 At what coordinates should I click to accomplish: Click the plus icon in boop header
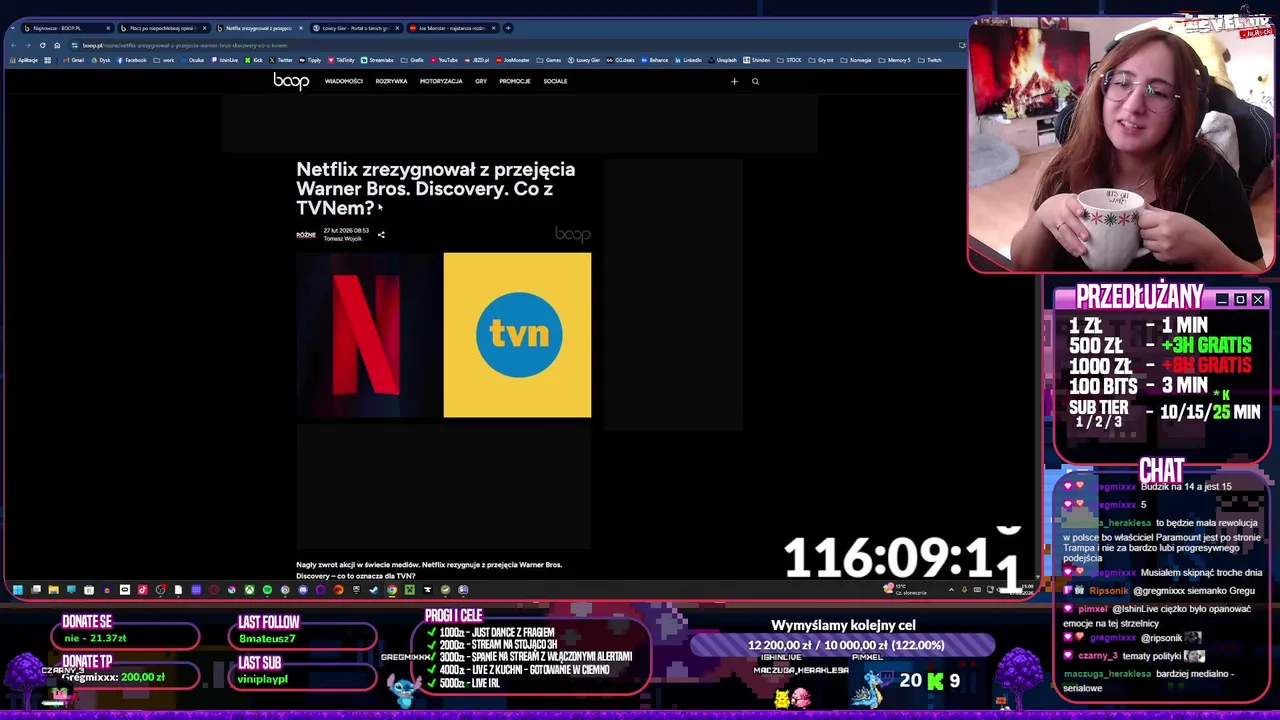tap(734, 81)
